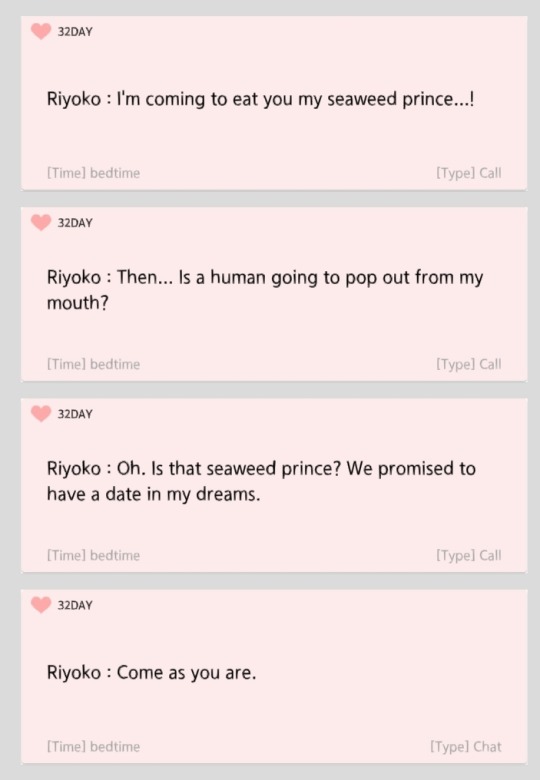Click "[Type] Call" on the first card

[x=469, y=173]
